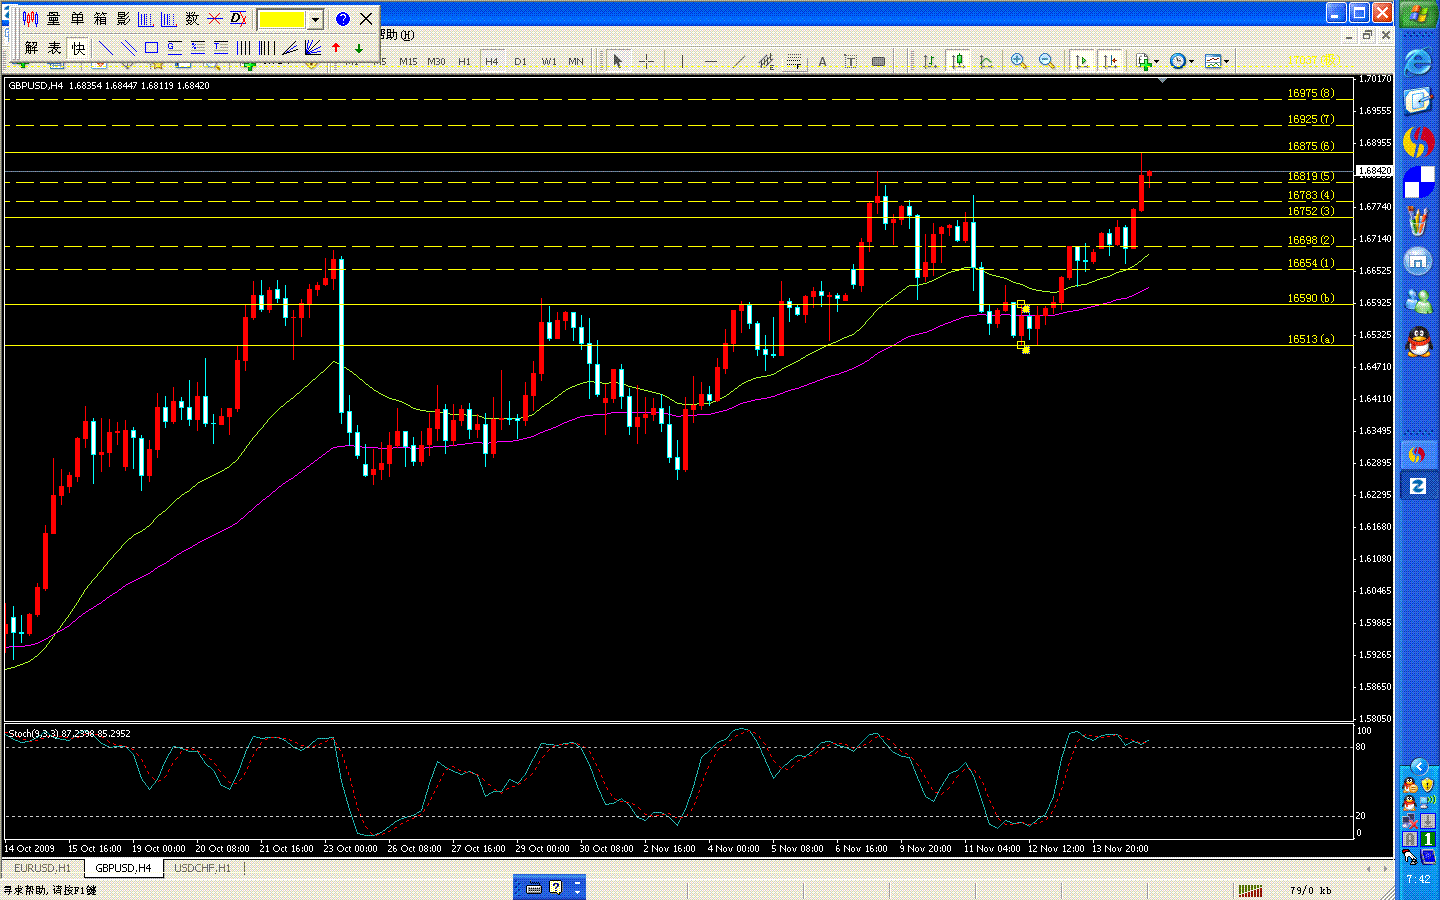Select the fan lines drawing tool

(x=312, y=47)
